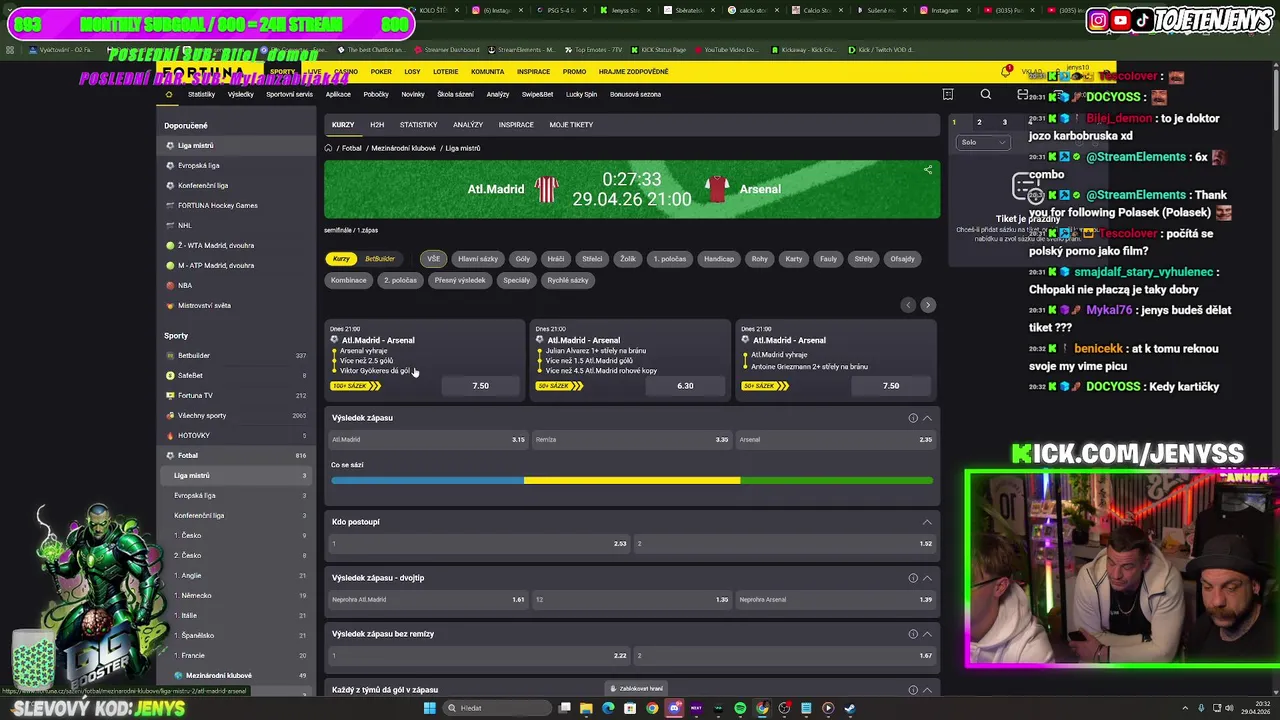
Task: Open Microsoft Store from the taskbar
Action: point(630,708)
